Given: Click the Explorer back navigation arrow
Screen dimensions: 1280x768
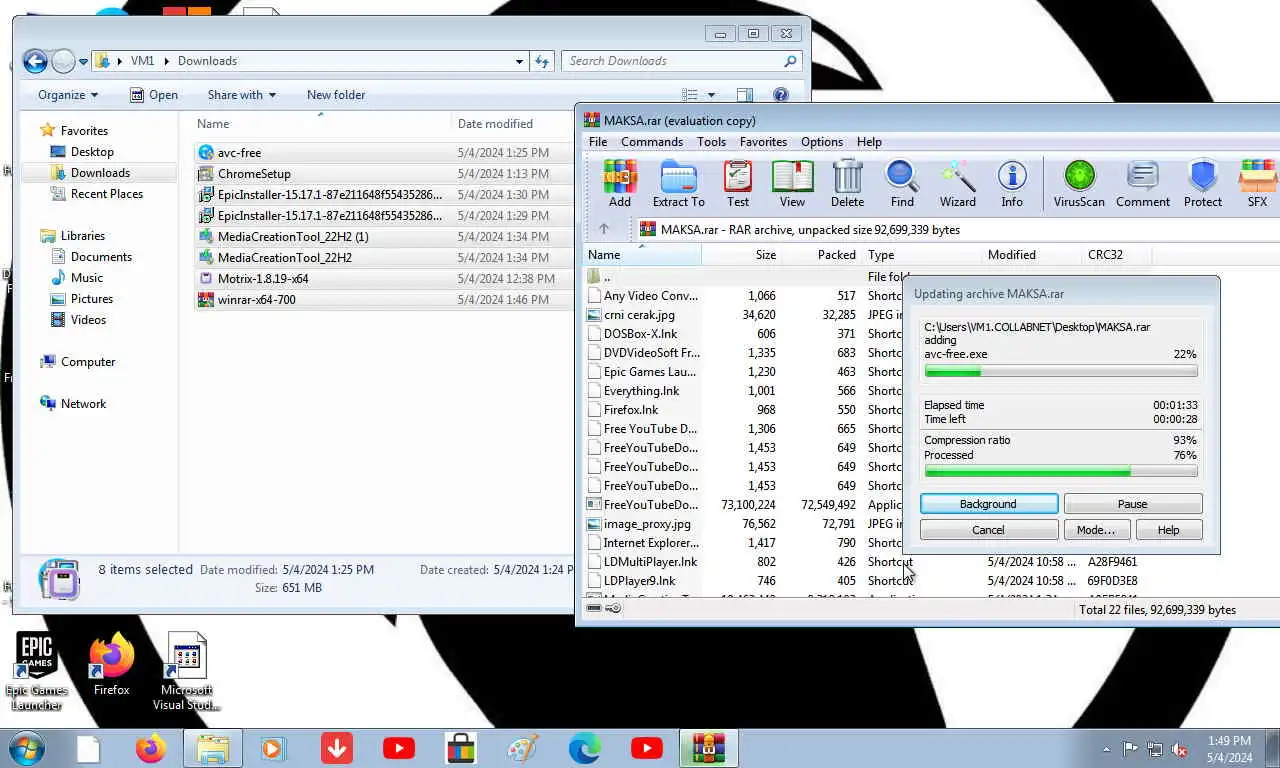Looking at the screenshot, I should [35, 61].
